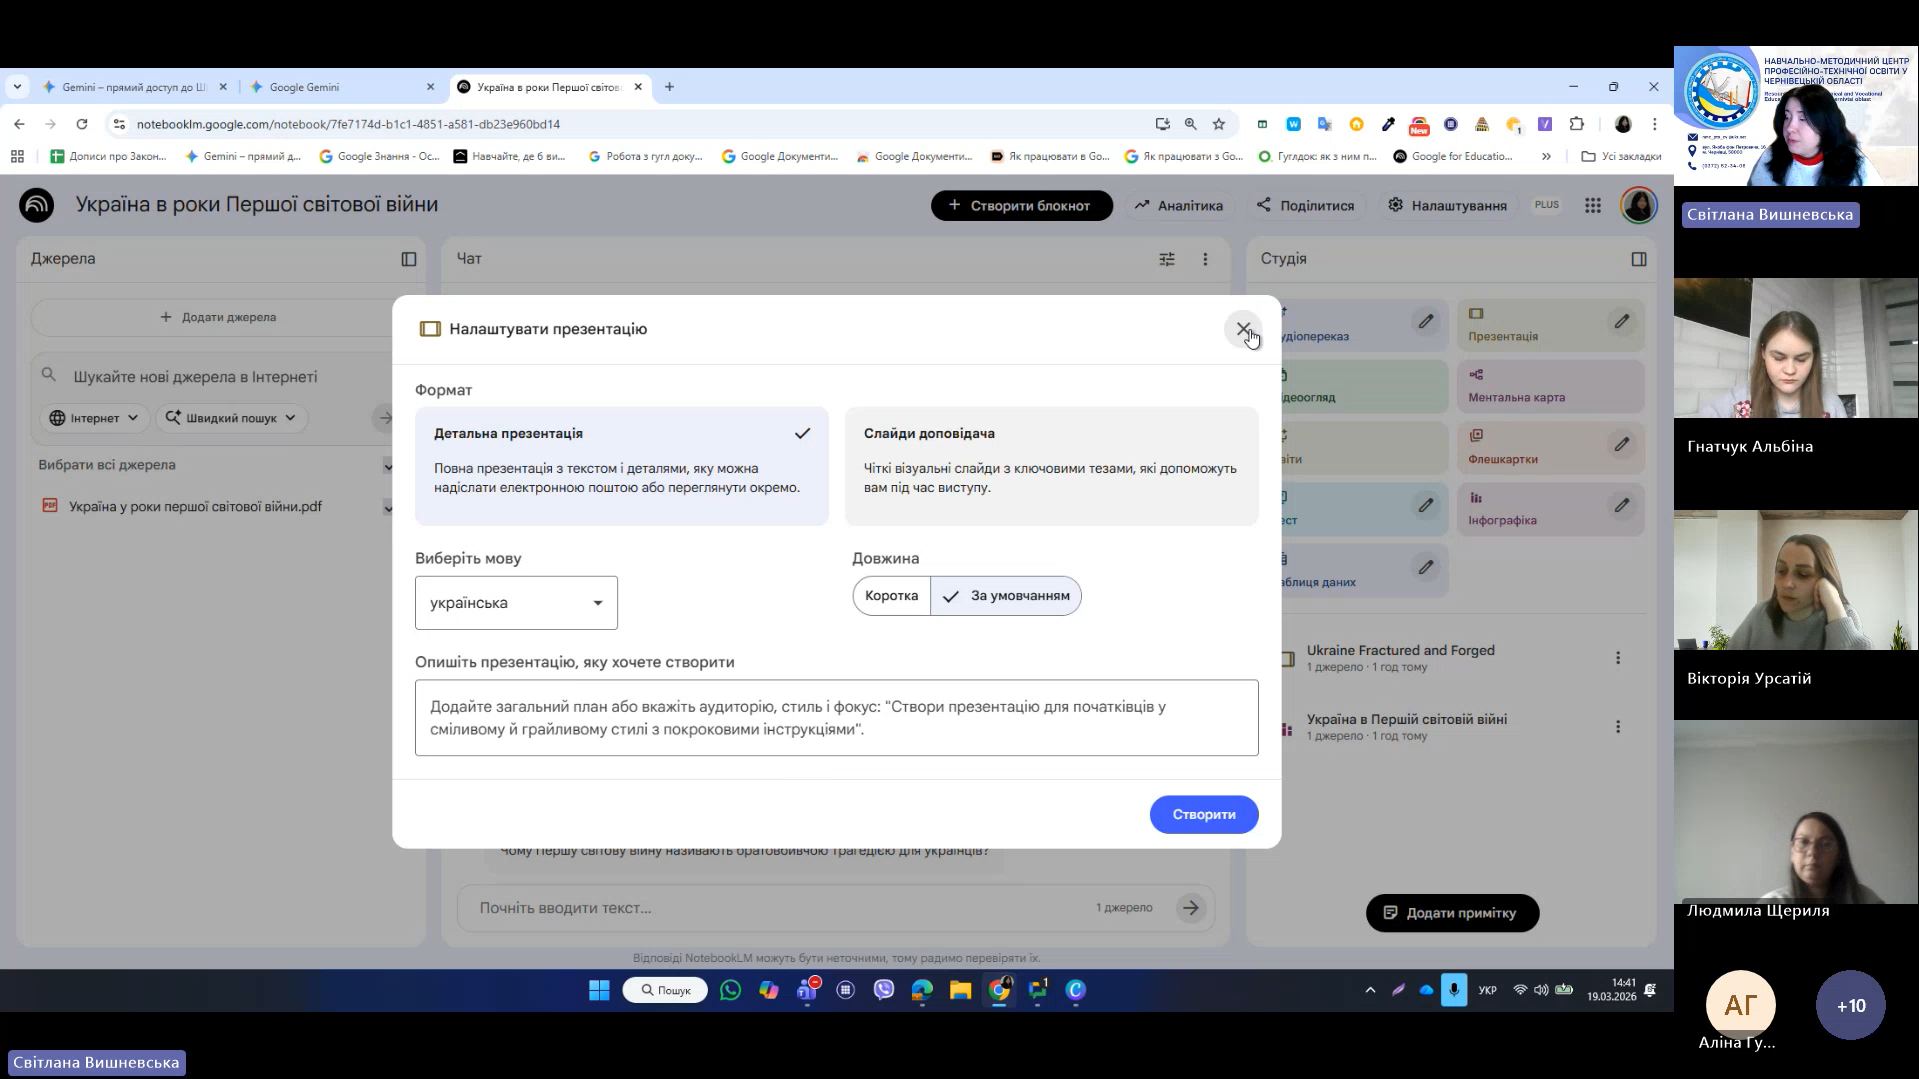Set length to За умовчанням
The height and width of the screenshot is (1079, 1919).
1006,596
